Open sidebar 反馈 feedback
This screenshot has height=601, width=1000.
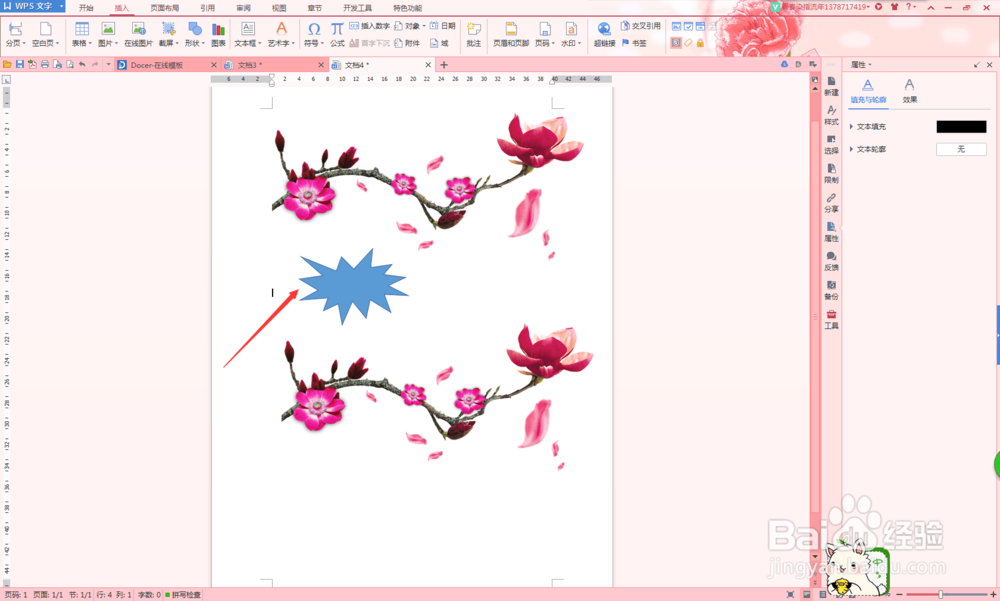(831, 261)
